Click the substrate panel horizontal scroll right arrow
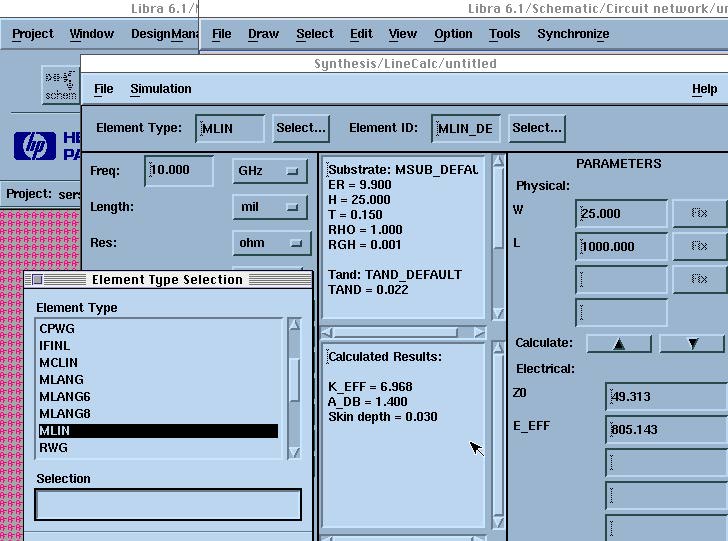 (480, 332)
